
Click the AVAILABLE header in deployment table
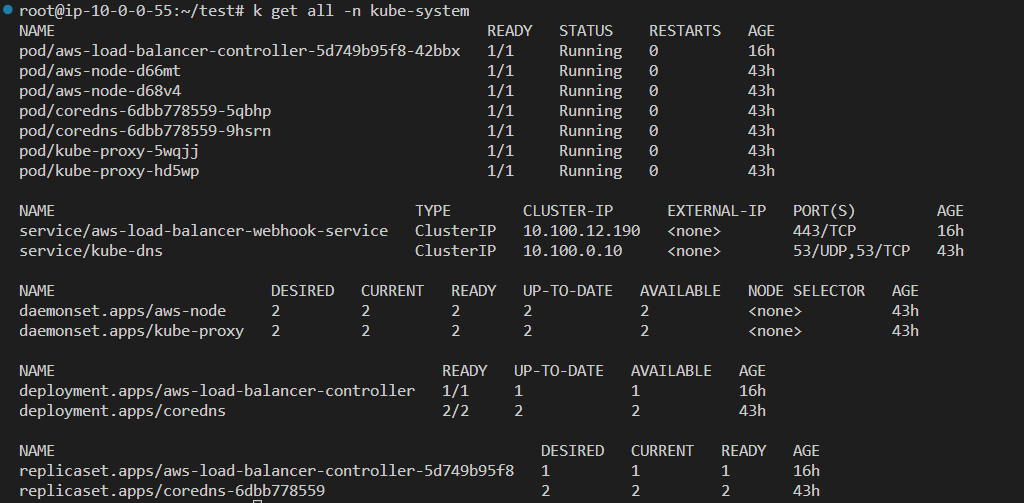tap(671, 371)
